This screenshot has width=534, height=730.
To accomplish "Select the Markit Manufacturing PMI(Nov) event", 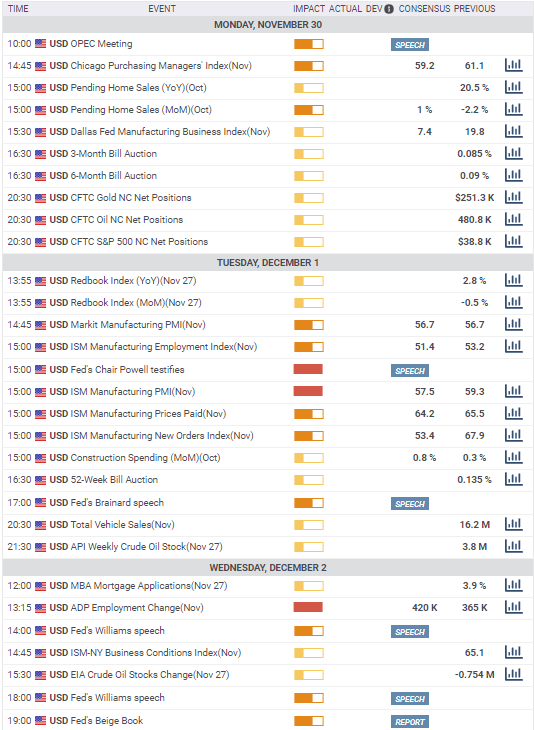I will 128,325.
